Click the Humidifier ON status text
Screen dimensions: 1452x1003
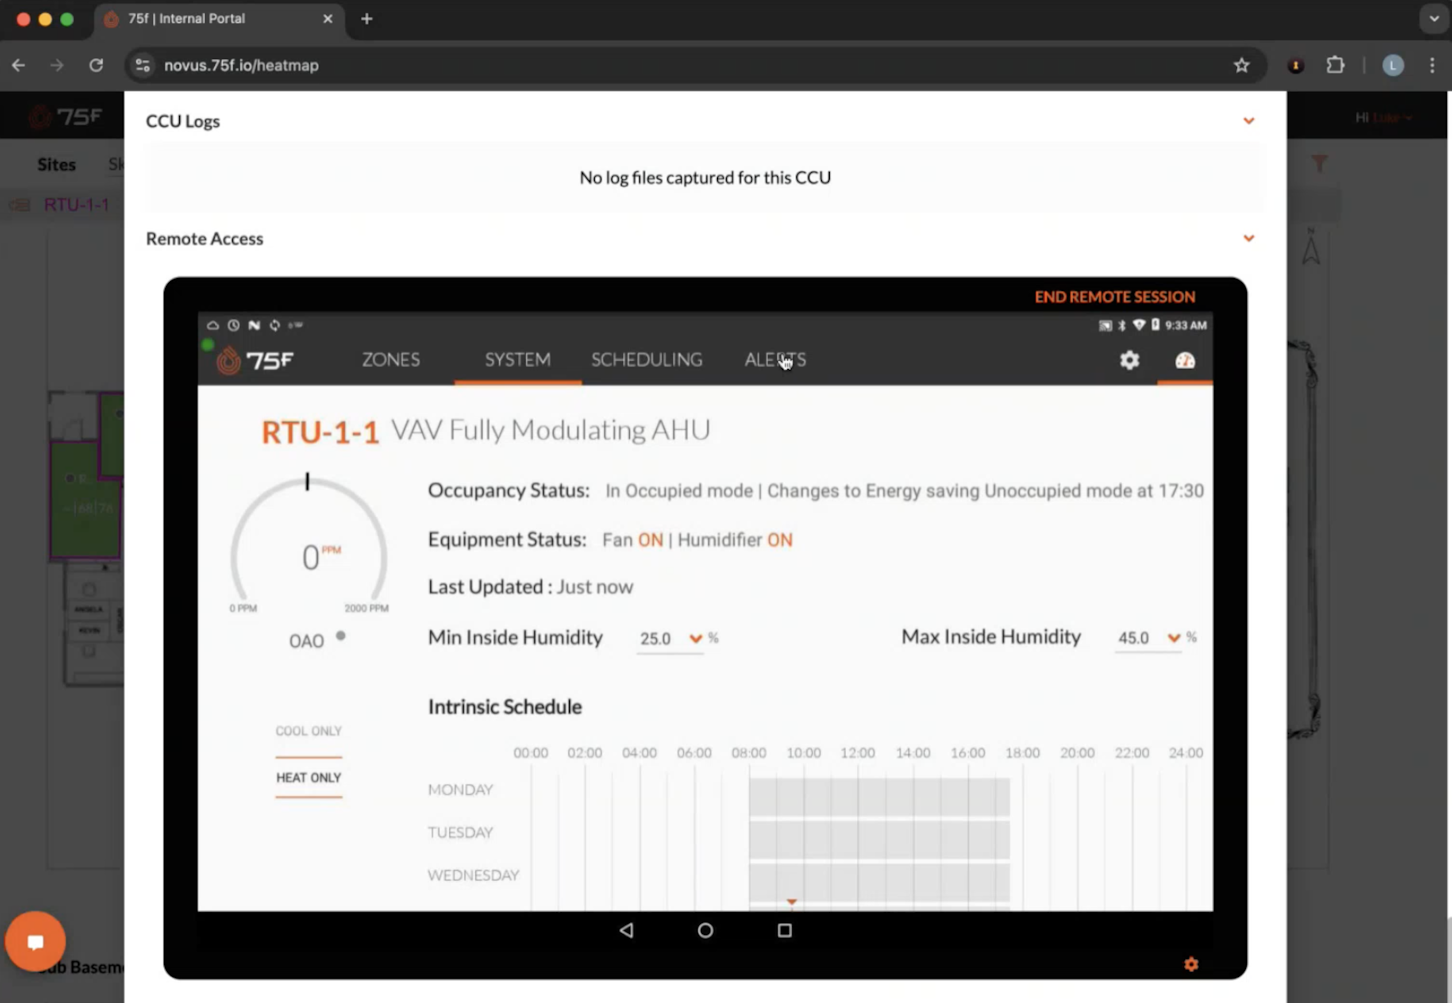click(735, 540)
